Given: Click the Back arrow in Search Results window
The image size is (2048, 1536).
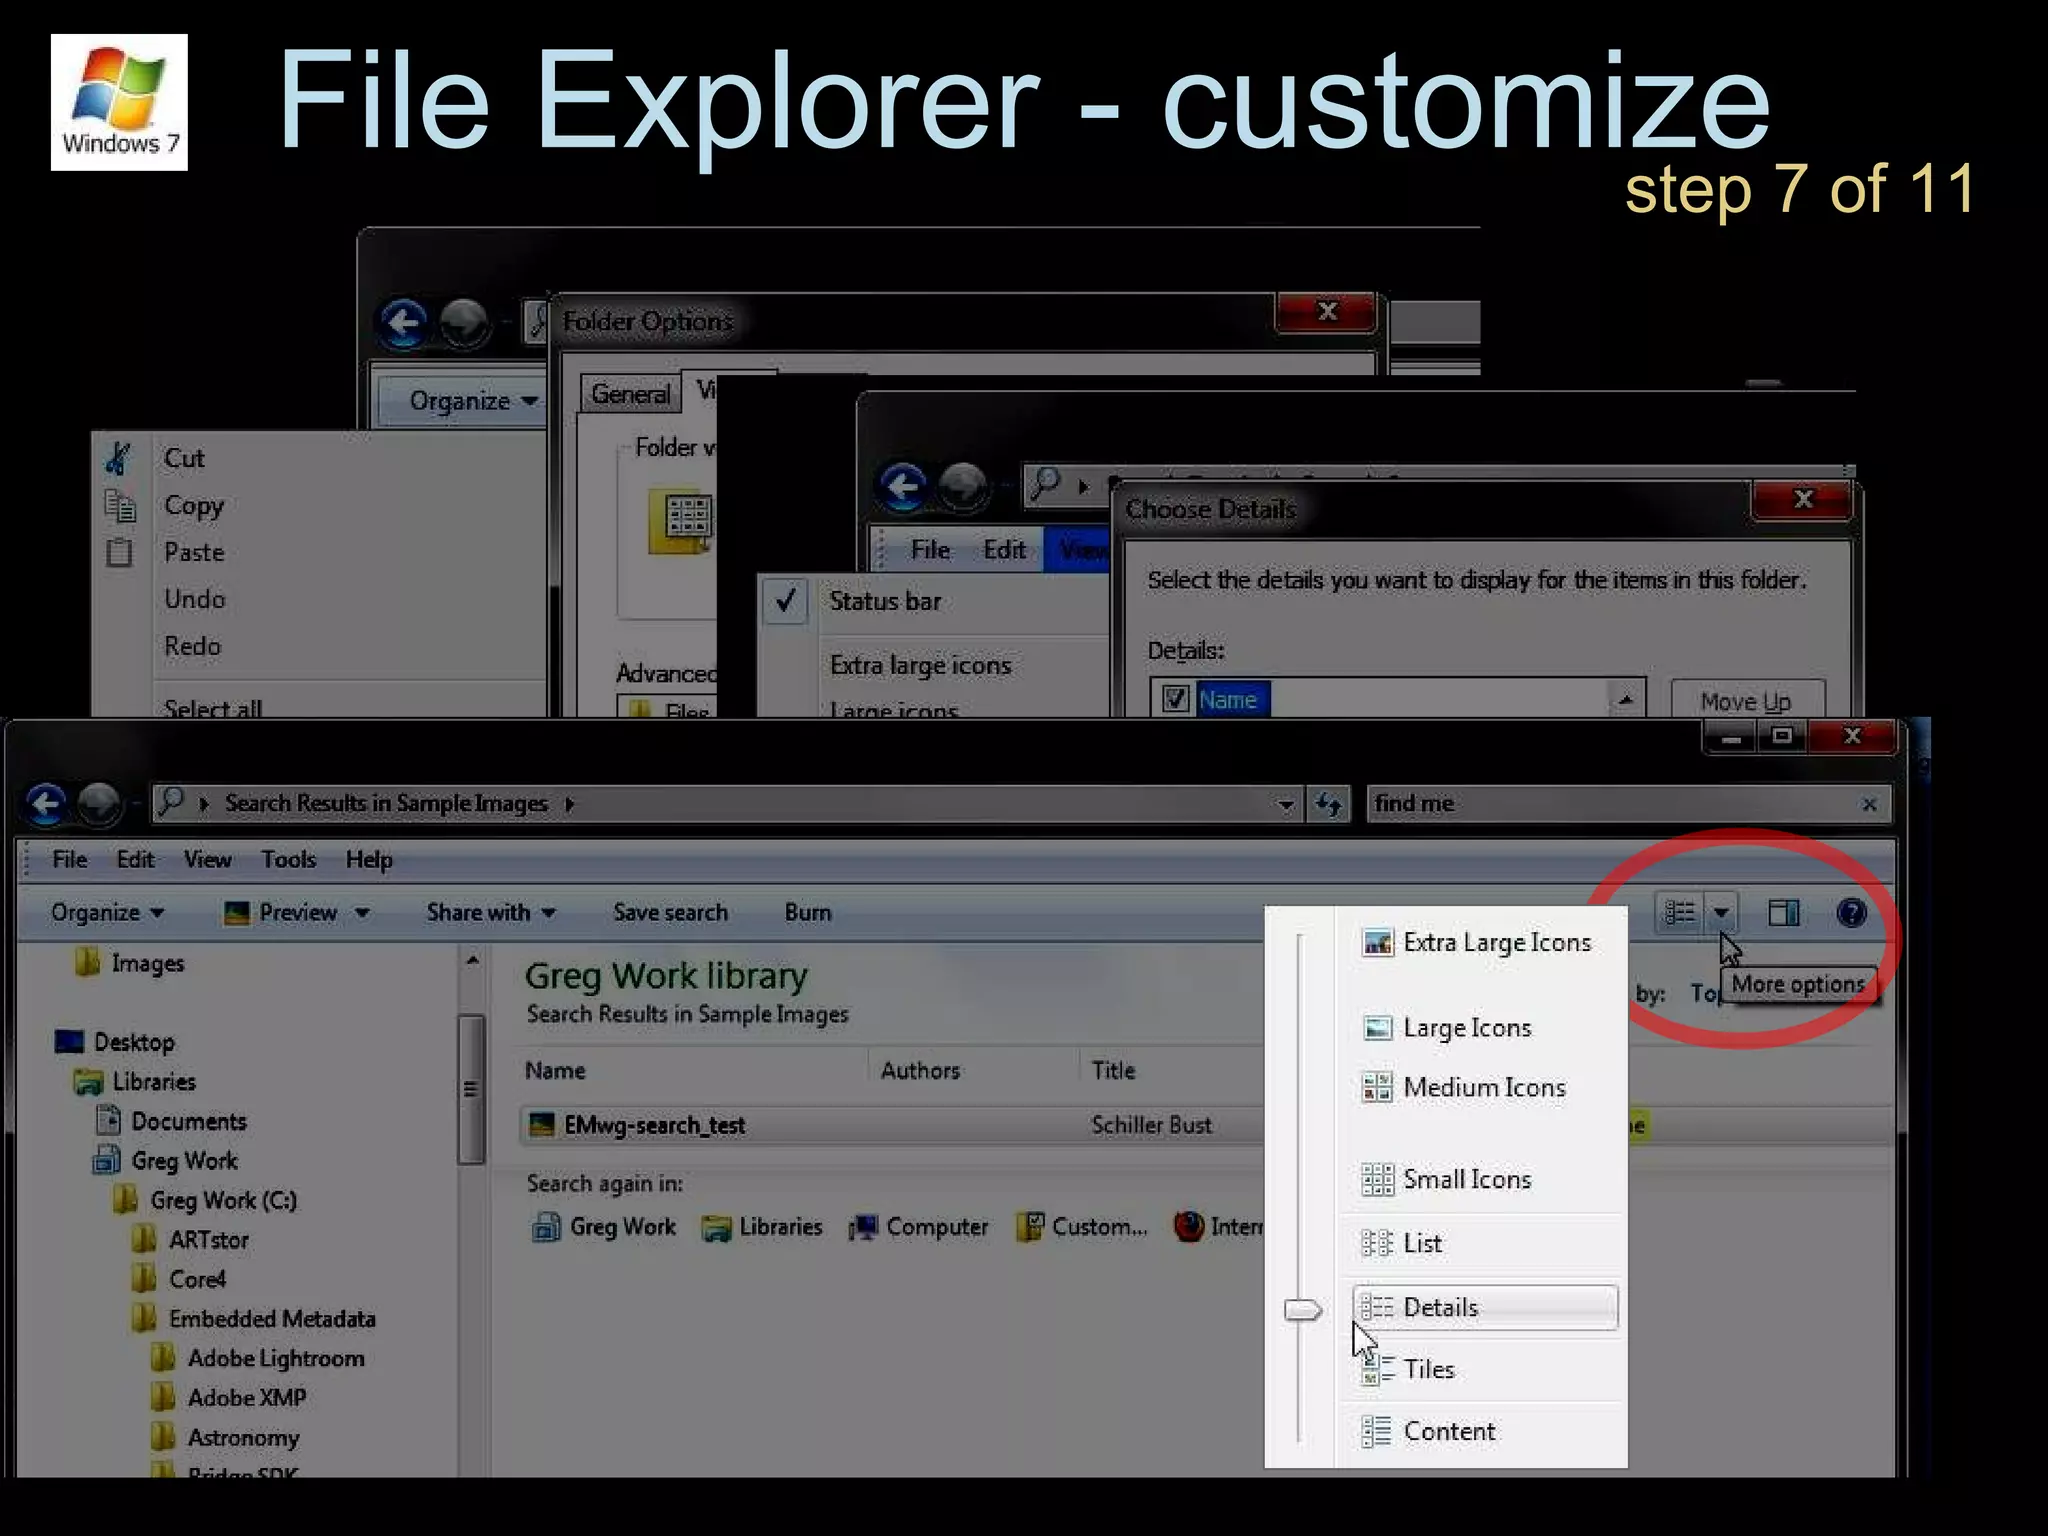Looking at the screenshot, I should click(46, 803).
